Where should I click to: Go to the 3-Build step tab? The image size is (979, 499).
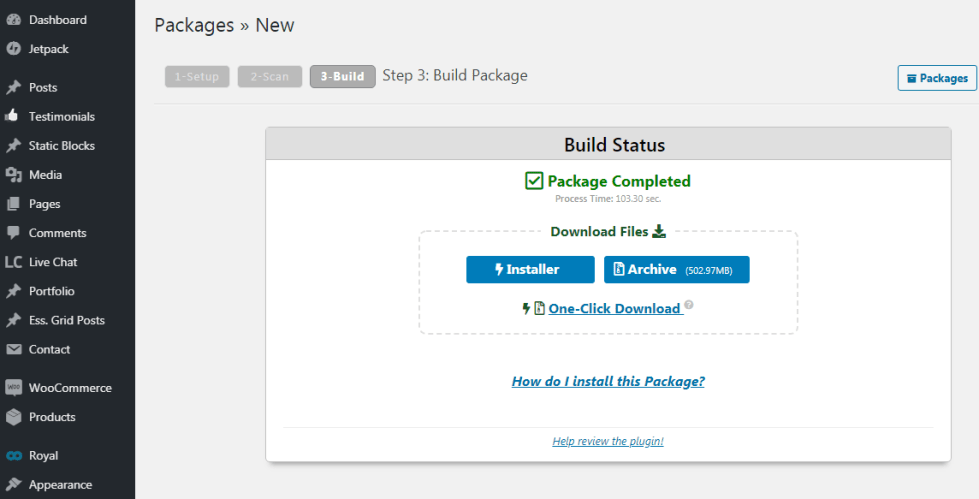pyautogui.click(x=342, y=76)
